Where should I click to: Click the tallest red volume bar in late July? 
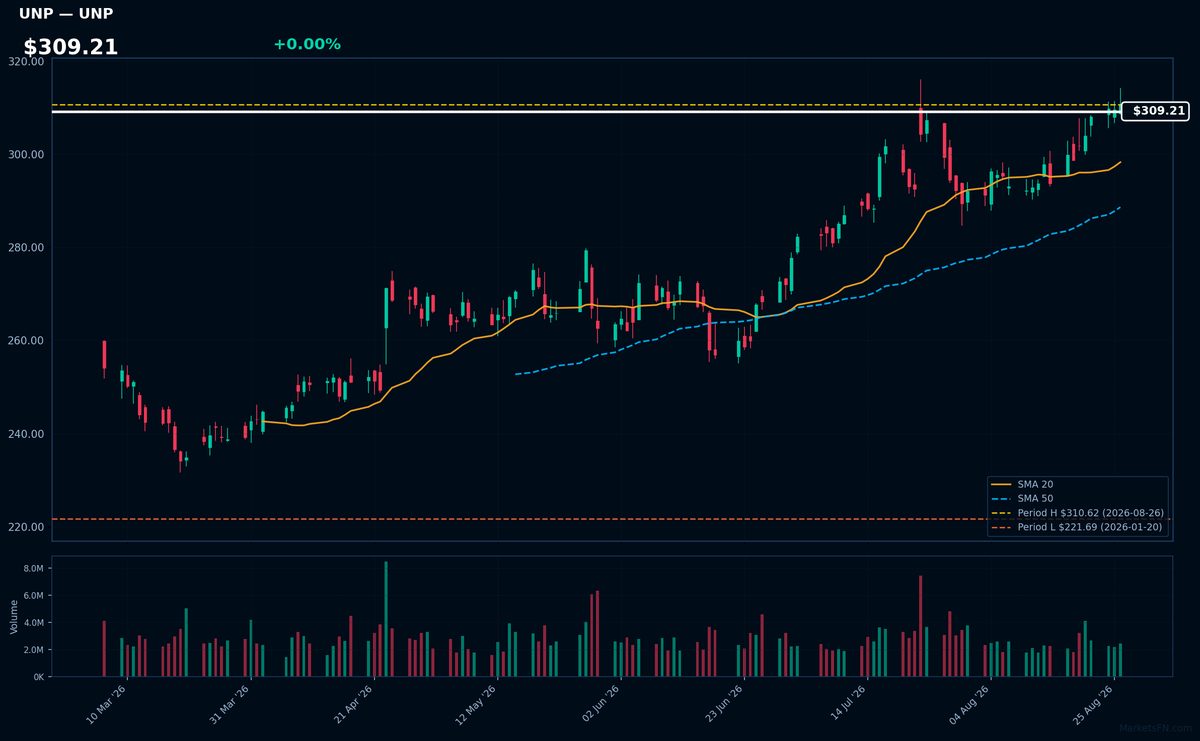pos(920,626)
